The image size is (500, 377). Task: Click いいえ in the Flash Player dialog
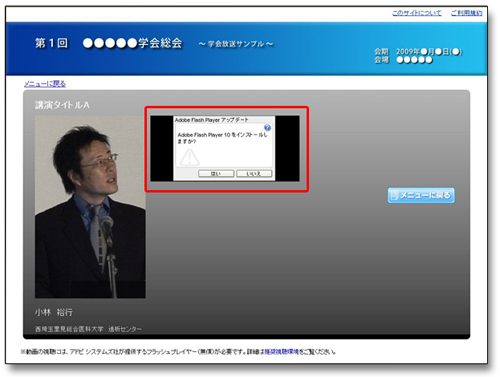(254, 174)
